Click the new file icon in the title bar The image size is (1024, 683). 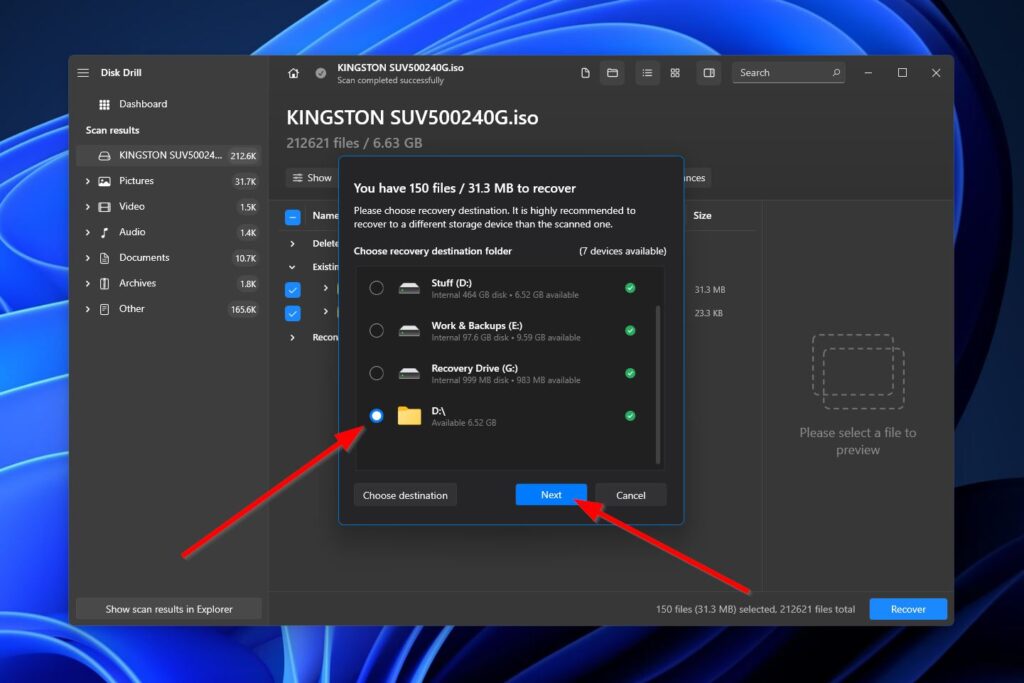point(586,72)
